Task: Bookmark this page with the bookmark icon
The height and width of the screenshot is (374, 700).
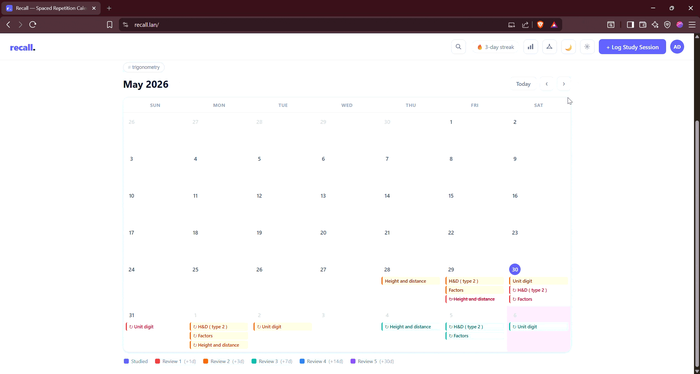Action: (x=109, y=25)
